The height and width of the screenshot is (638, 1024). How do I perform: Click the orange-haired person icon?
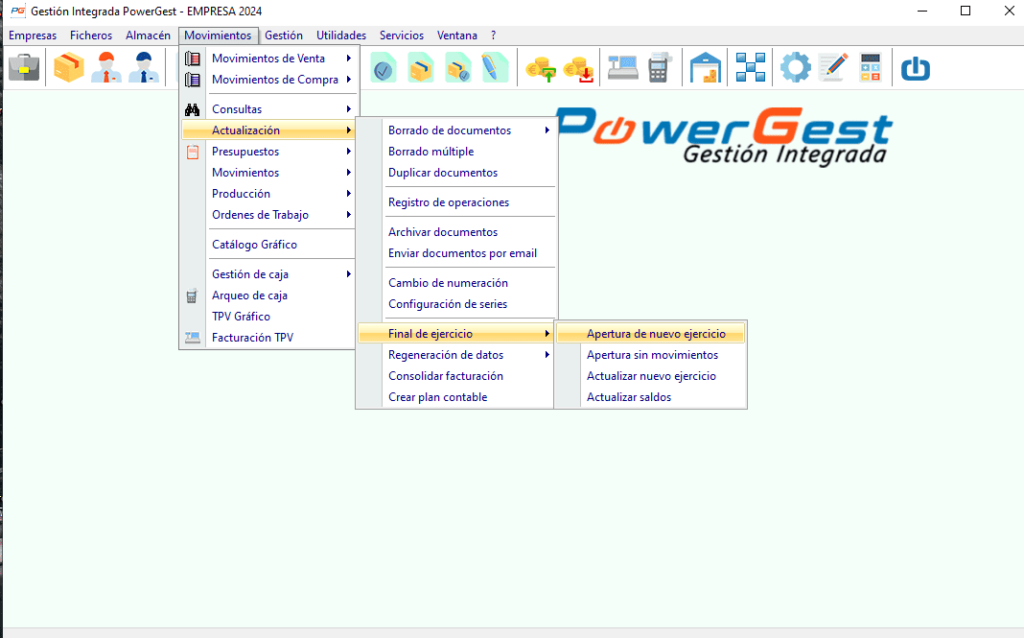[106, 67]
